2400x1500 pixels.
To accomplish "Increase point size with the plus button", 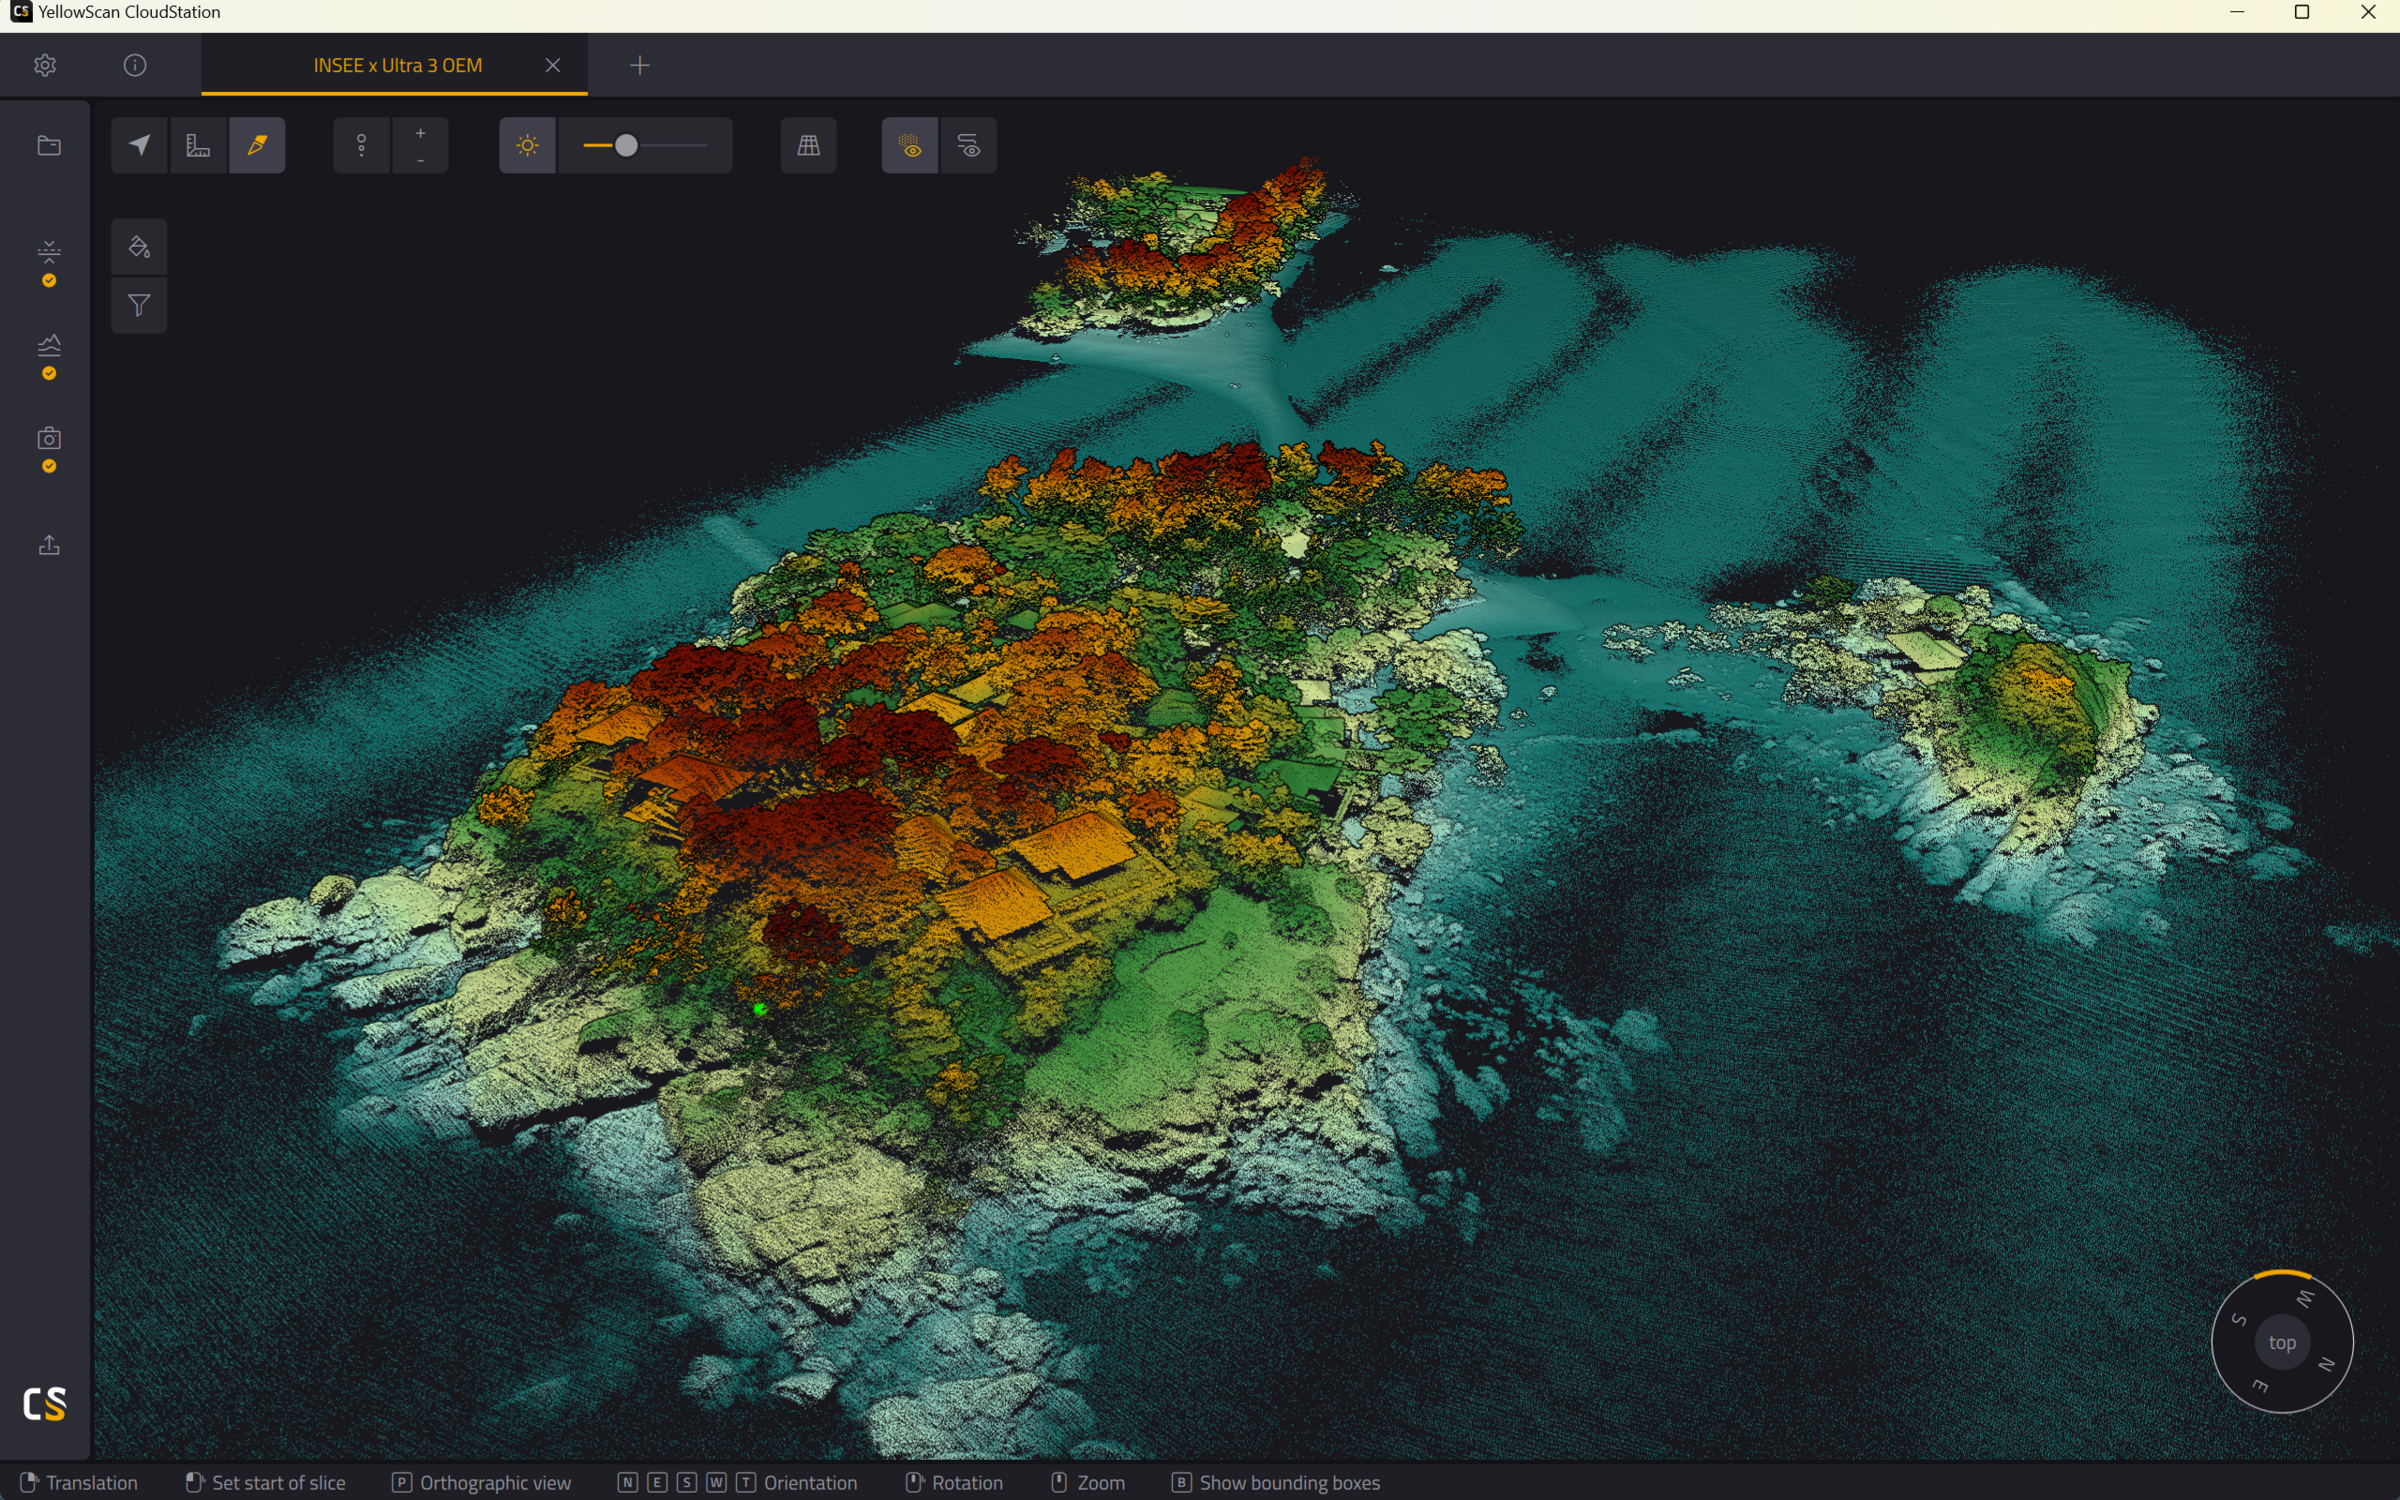I will (420, 133).
